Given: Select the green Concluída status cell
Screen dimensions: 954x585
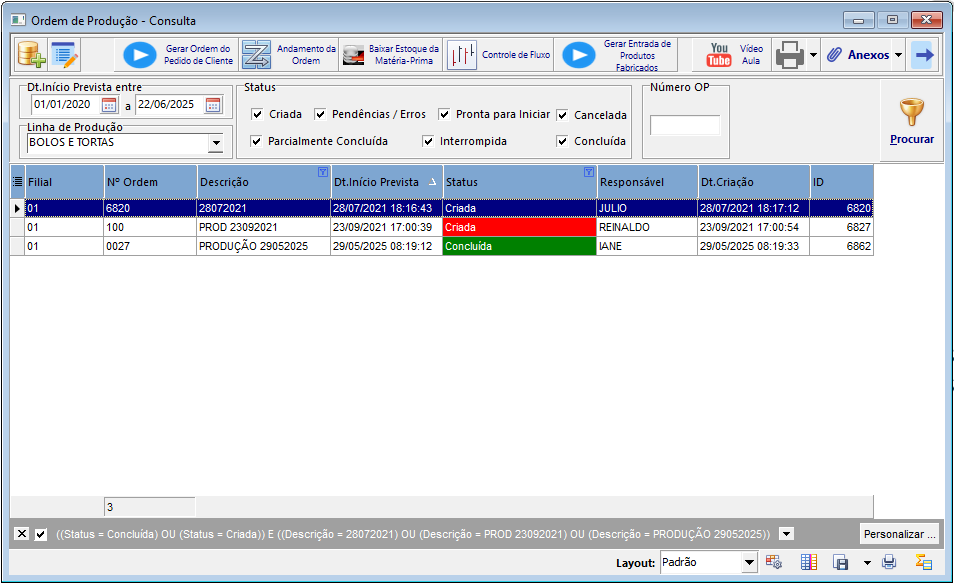Looking at the screenshot, I should (520, 247).
